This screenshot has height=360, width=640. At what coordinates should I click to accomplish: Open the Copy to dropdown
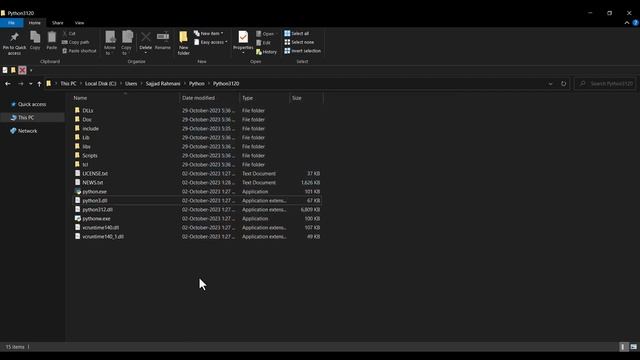click(x=127, y=43)
